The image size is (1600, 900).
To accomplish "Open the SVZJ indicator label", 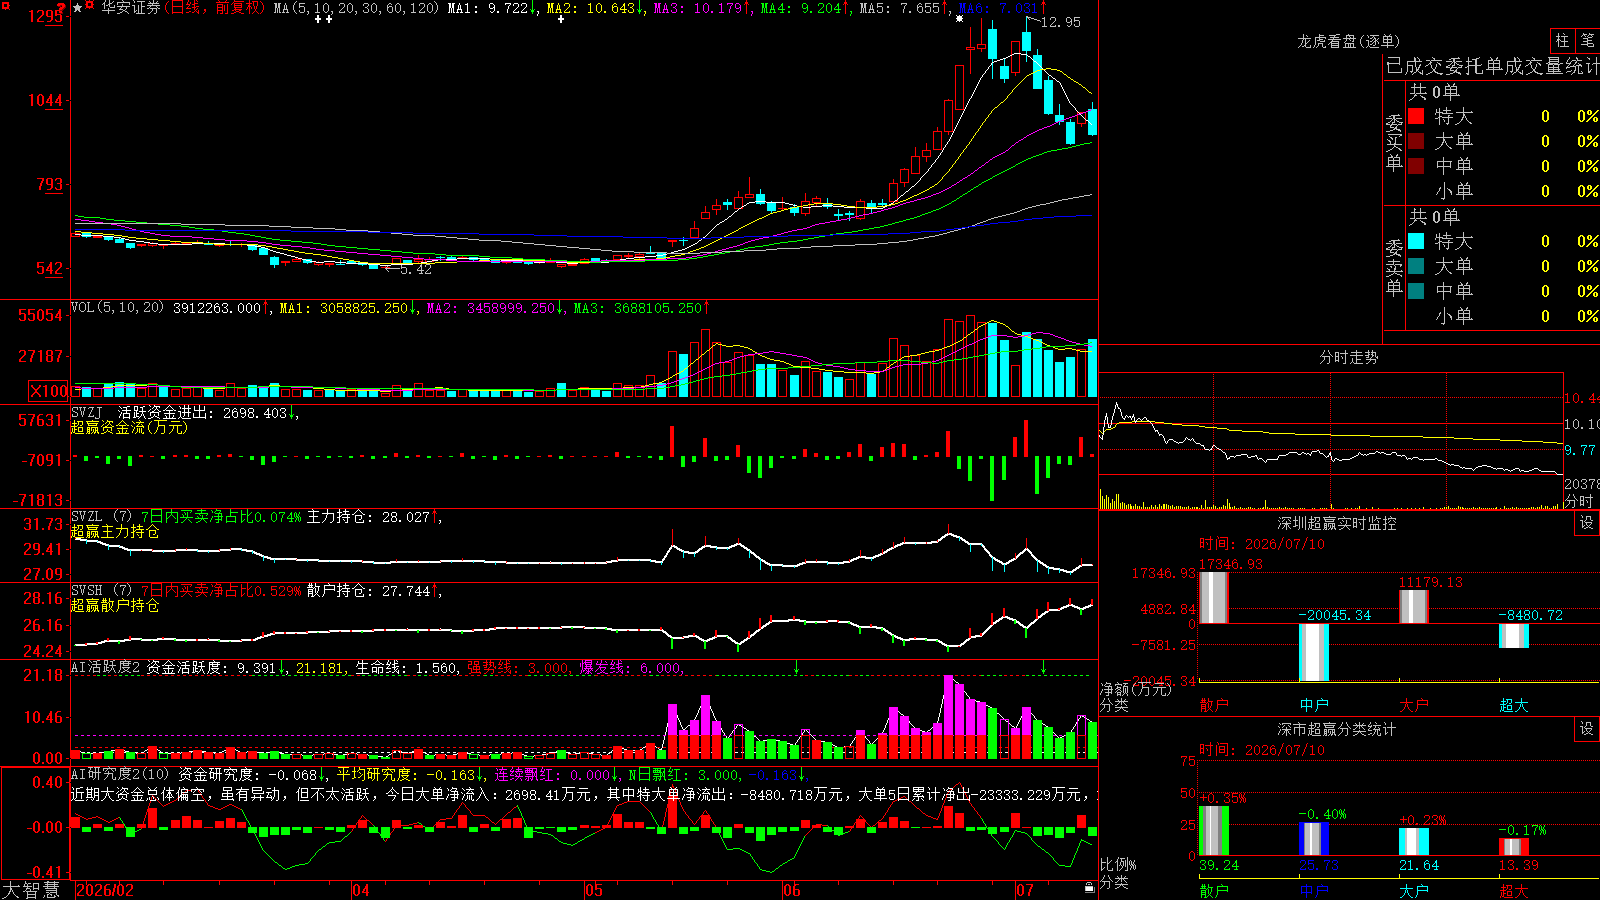I will [x=87, y=413].
